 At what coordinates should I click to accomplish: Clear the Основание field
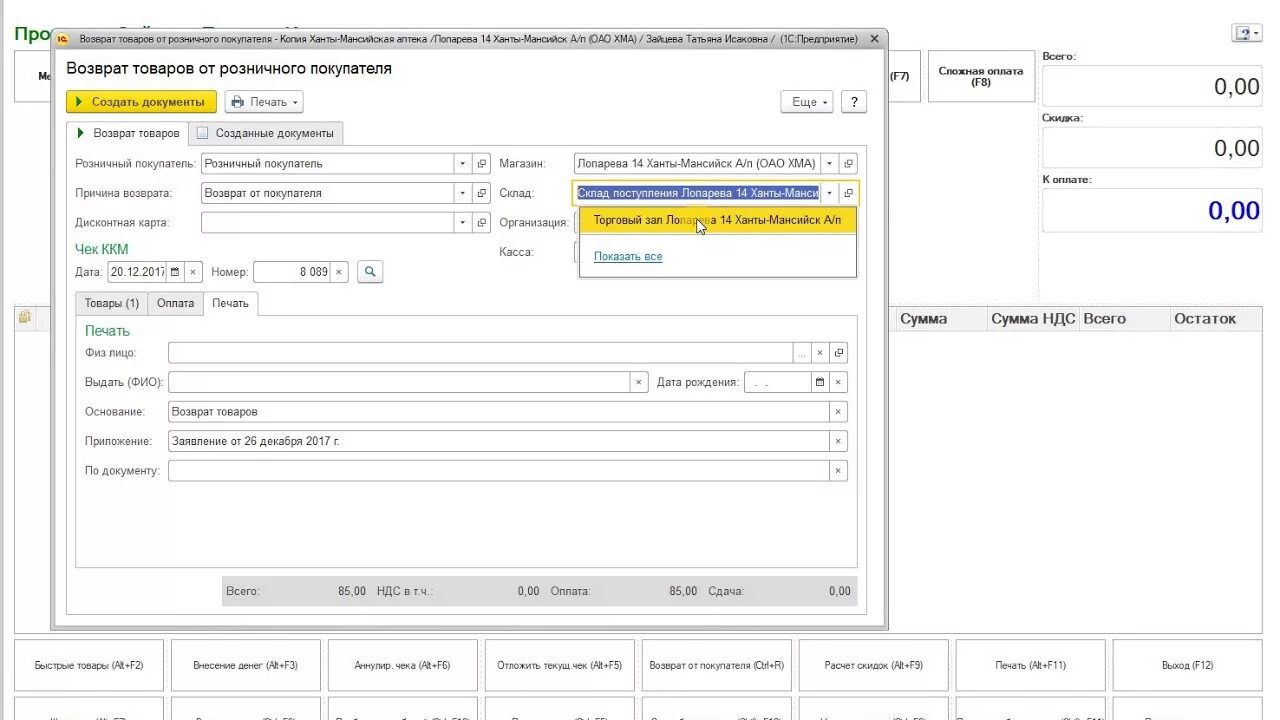pyautogui.click(x=839, y=412)
